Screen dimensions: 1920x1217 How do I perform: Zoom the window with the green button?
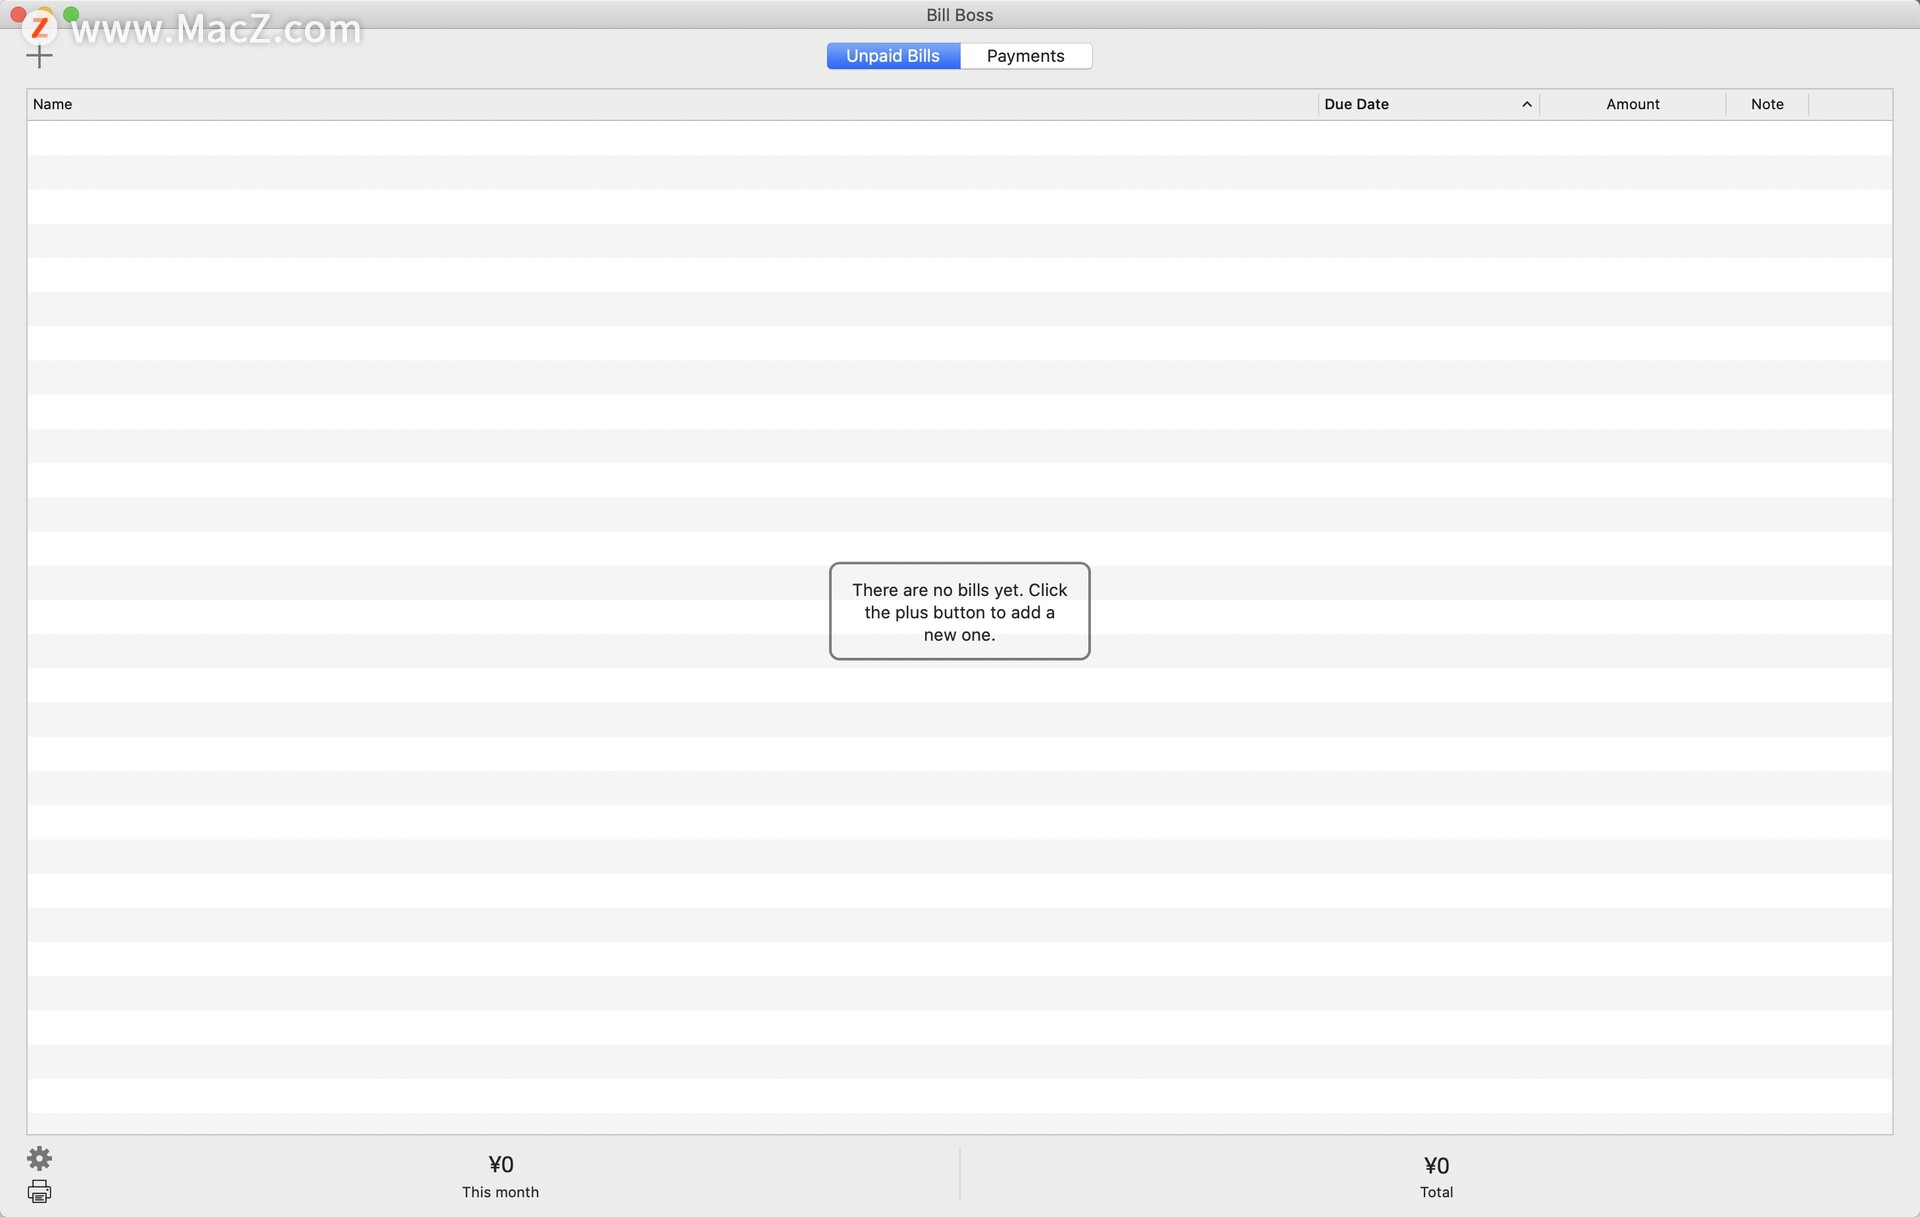[x=71, y=14]
